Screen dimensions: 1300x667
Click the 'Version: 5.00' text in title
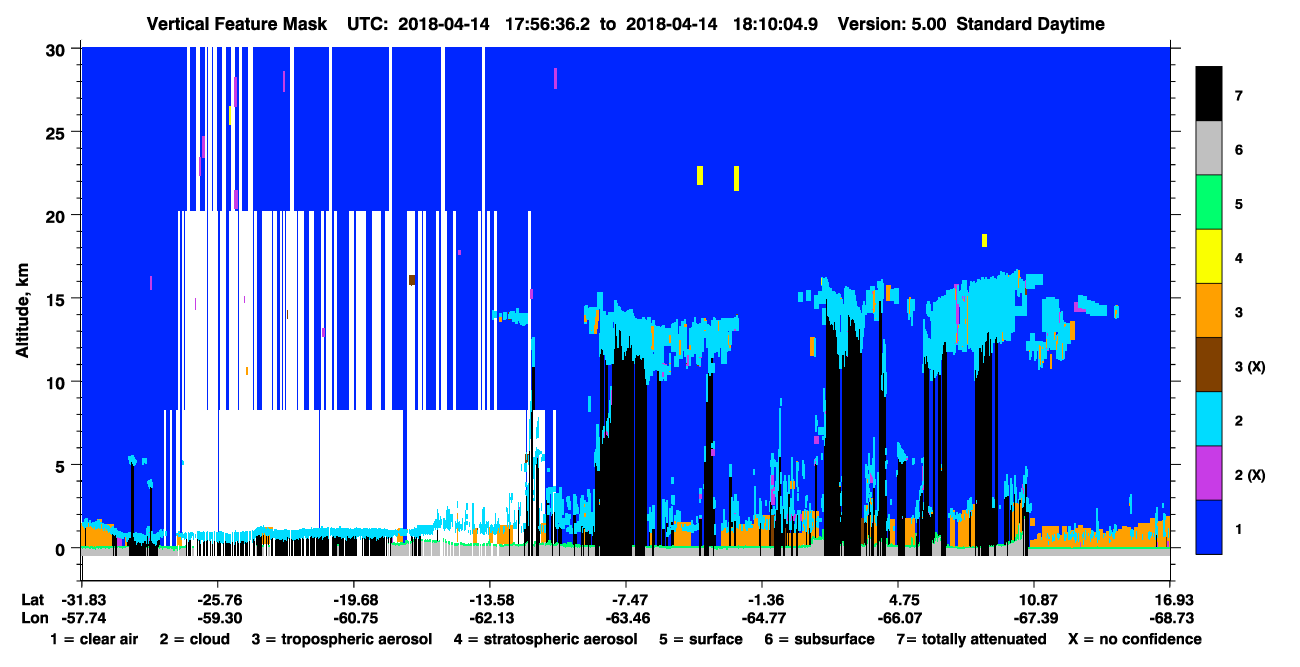(x=891, y=24)
